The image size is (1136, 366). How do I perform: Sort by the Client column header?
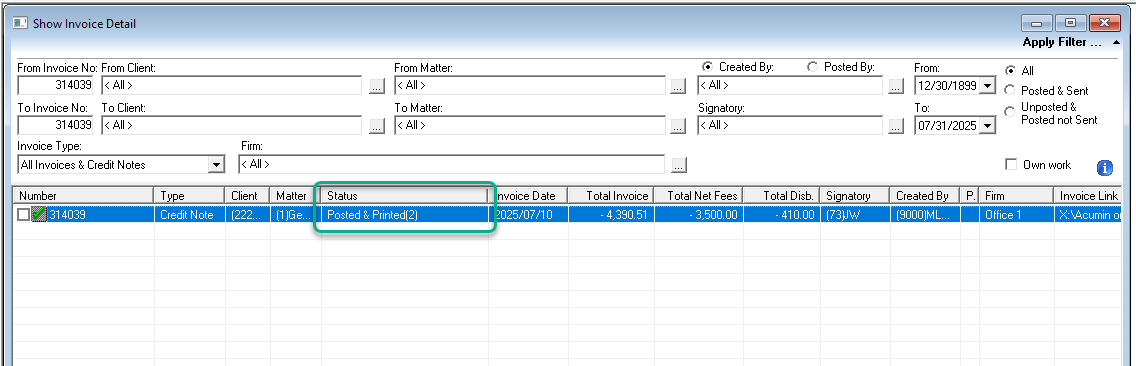[247, 196]
